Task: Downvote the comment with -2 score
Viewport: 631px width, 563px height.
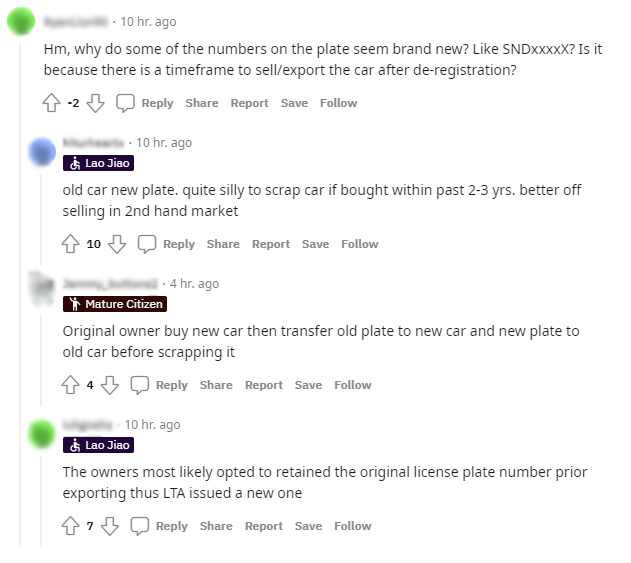Action: [x=96, y=103]
